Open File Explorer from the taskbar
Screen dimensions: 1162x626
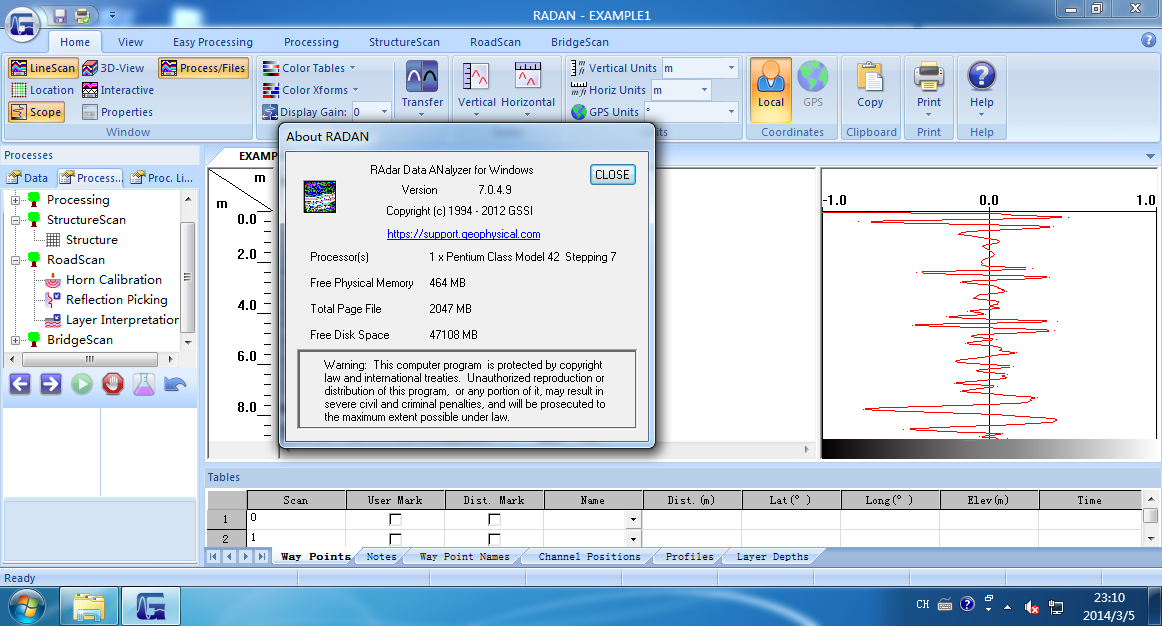[88, 607]
